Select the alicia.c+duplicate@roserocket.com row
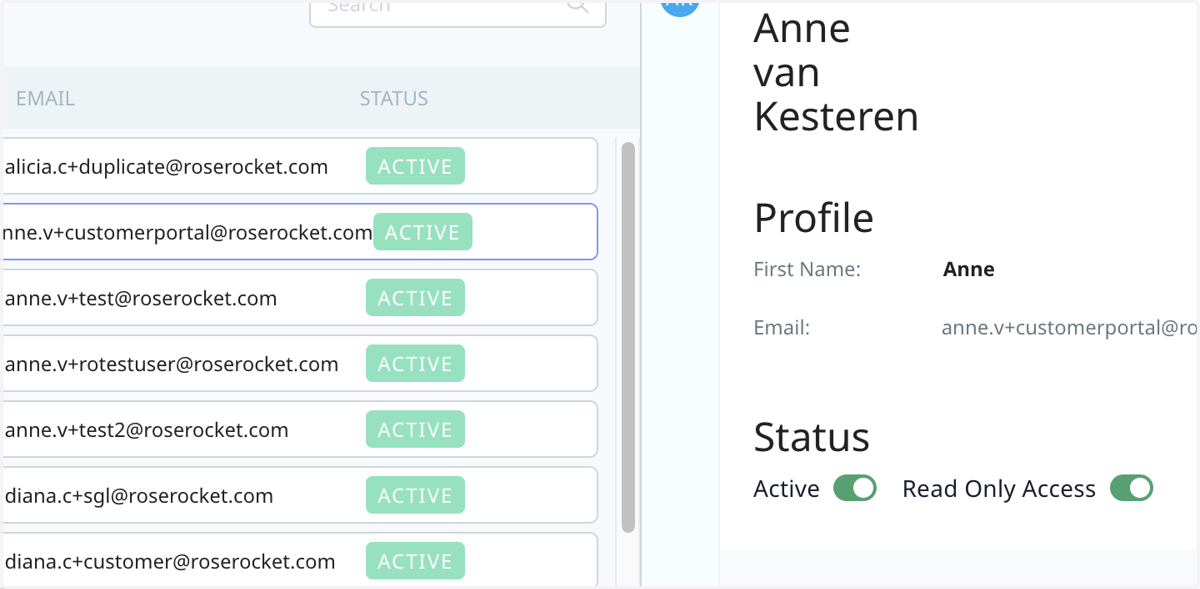This screenshot has height=589, width=1200. [x=299, y=166]
